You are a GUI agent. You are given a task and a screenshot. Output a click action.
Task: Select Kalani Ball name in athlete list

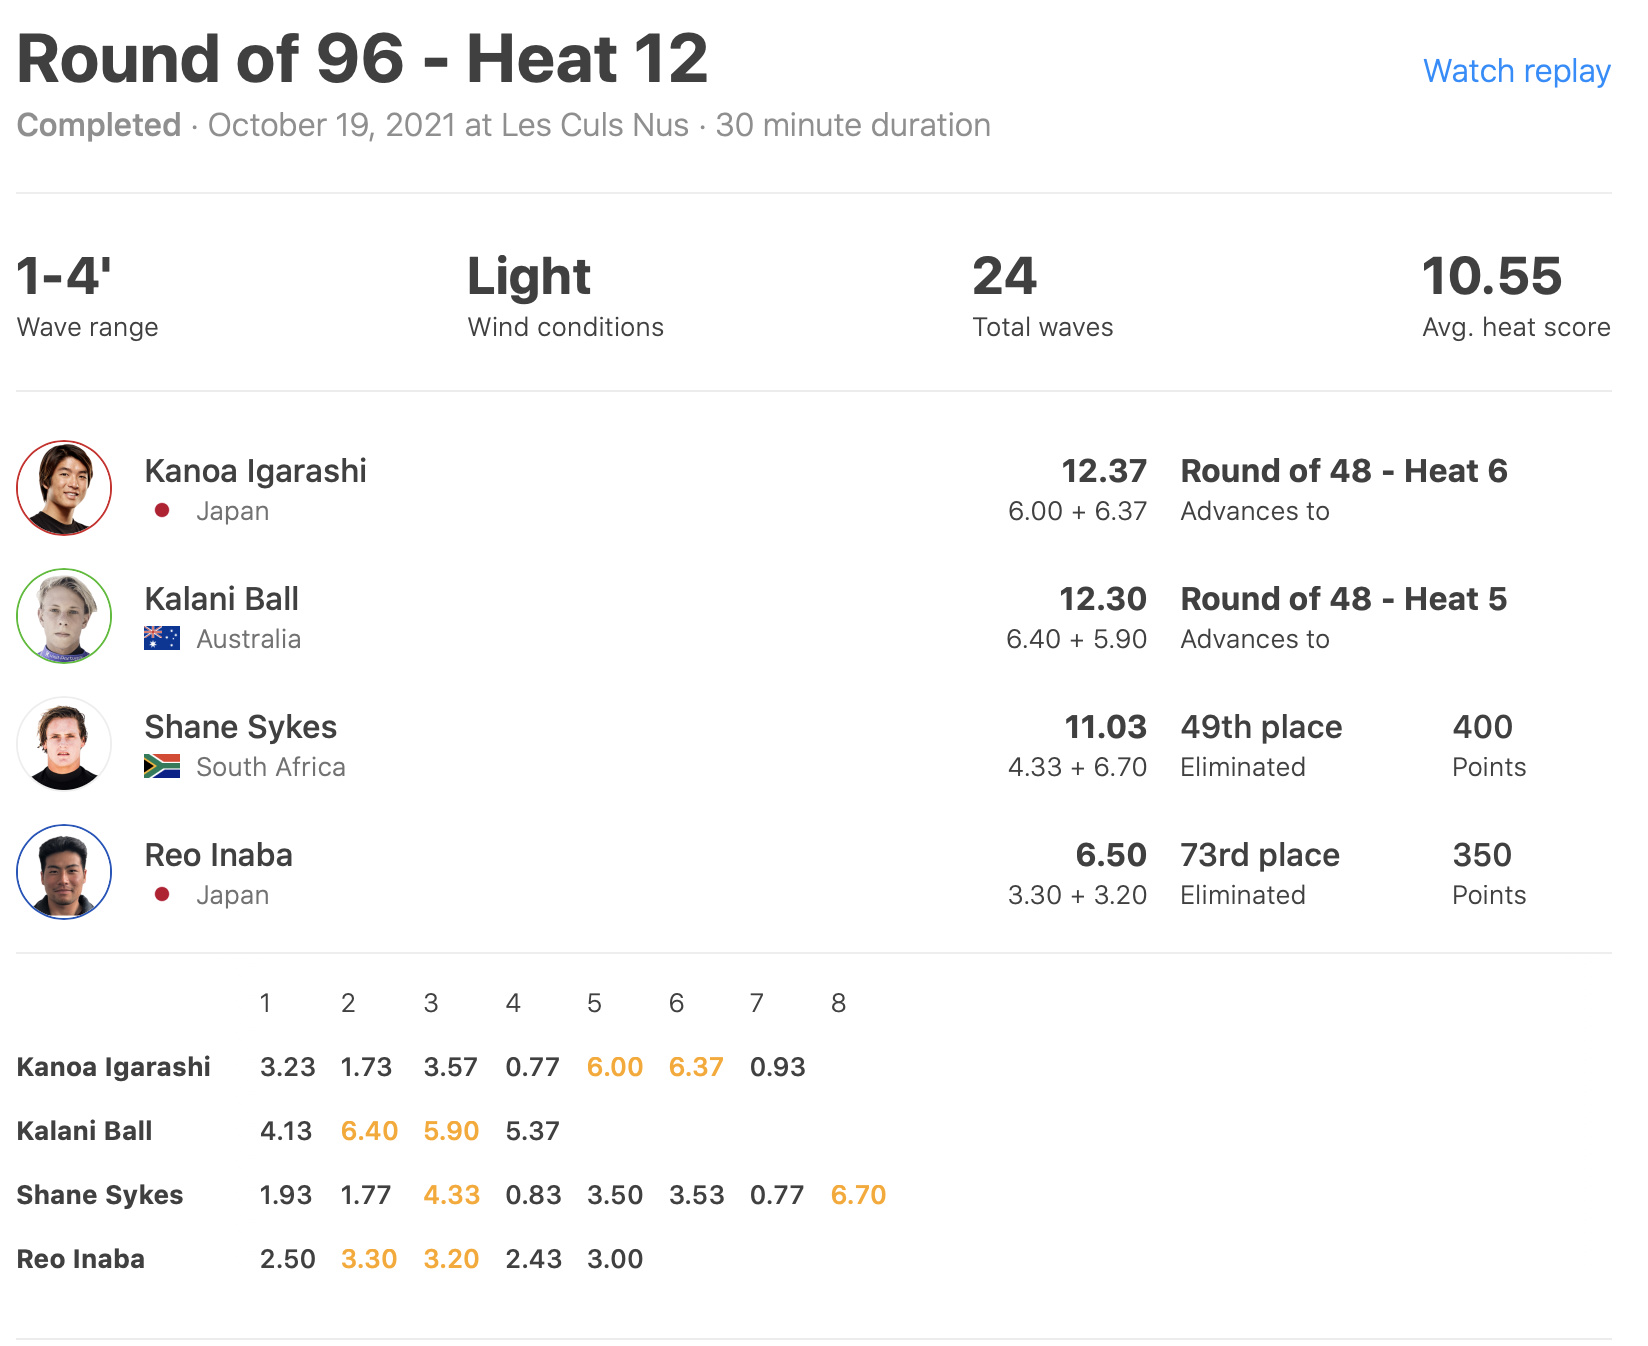tap(221, 599)
